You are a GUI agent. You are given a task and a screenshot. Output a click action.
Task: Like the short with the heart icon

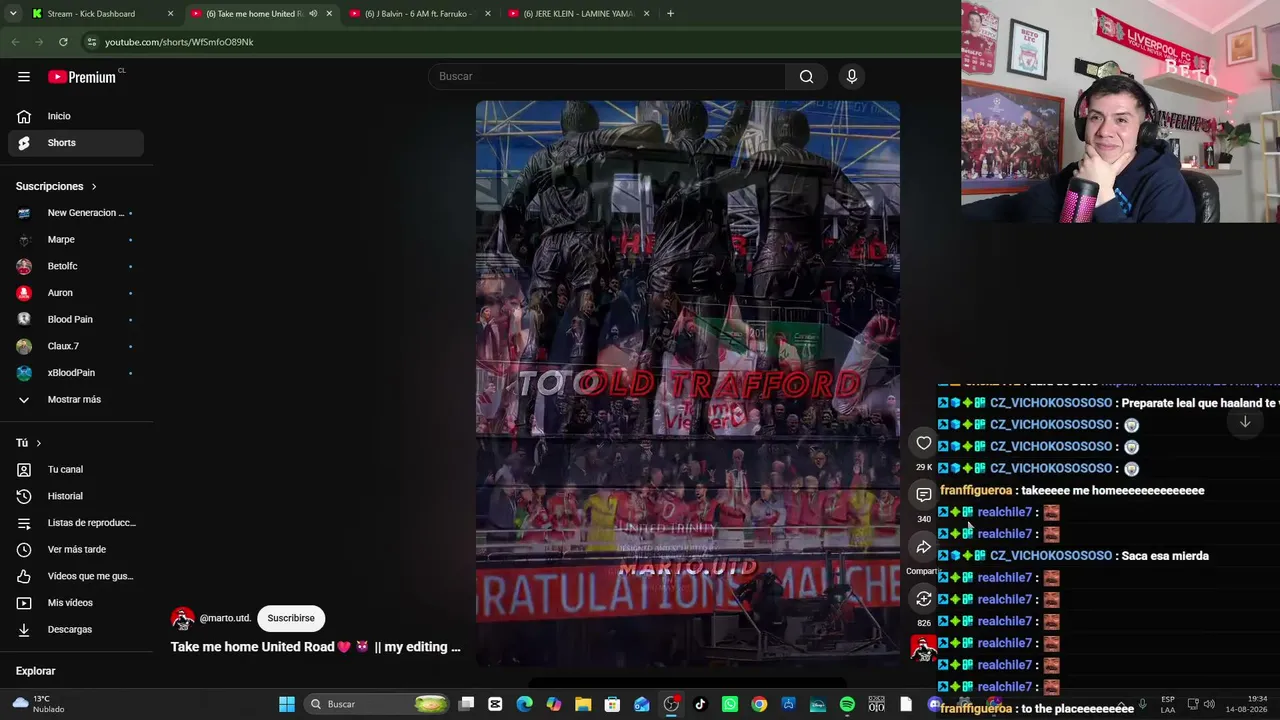[923, 443]
